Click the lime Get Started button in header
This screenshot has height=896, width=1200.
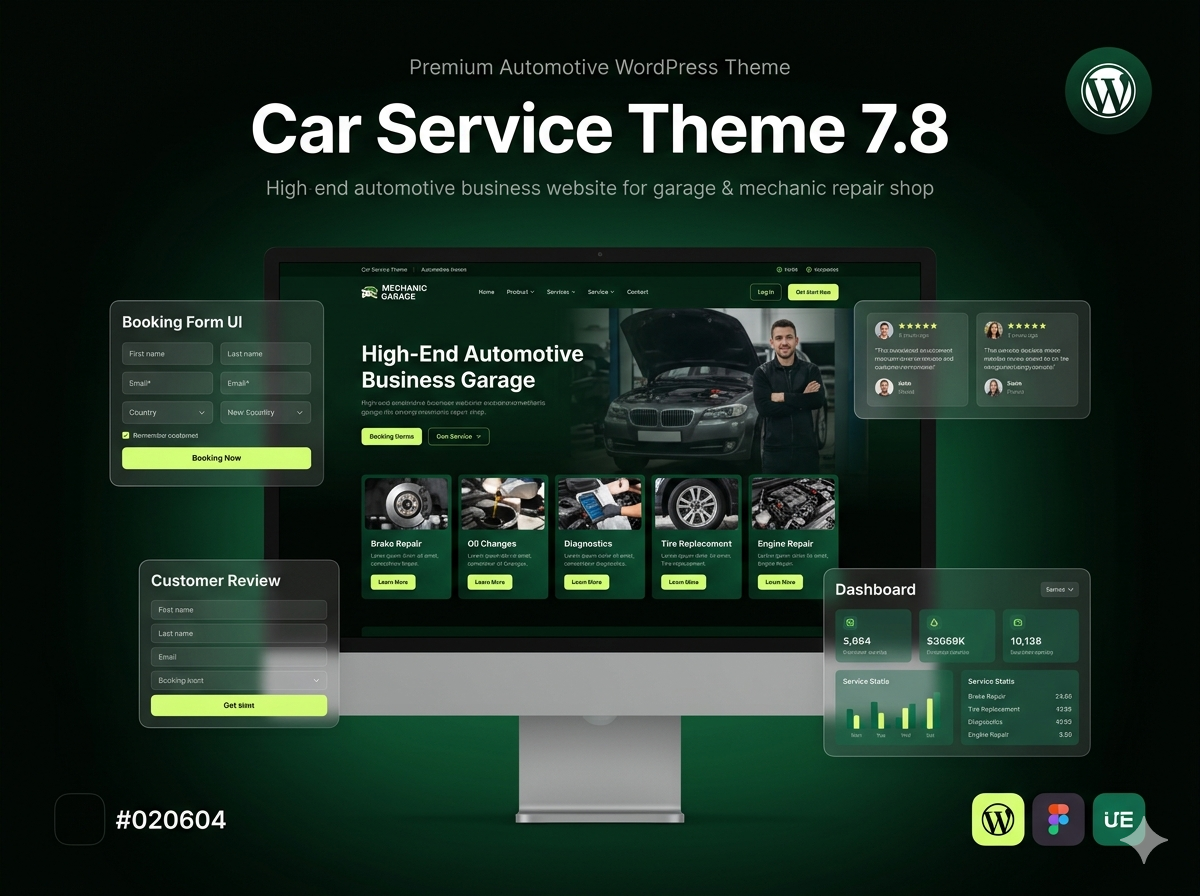click(813, 292)
